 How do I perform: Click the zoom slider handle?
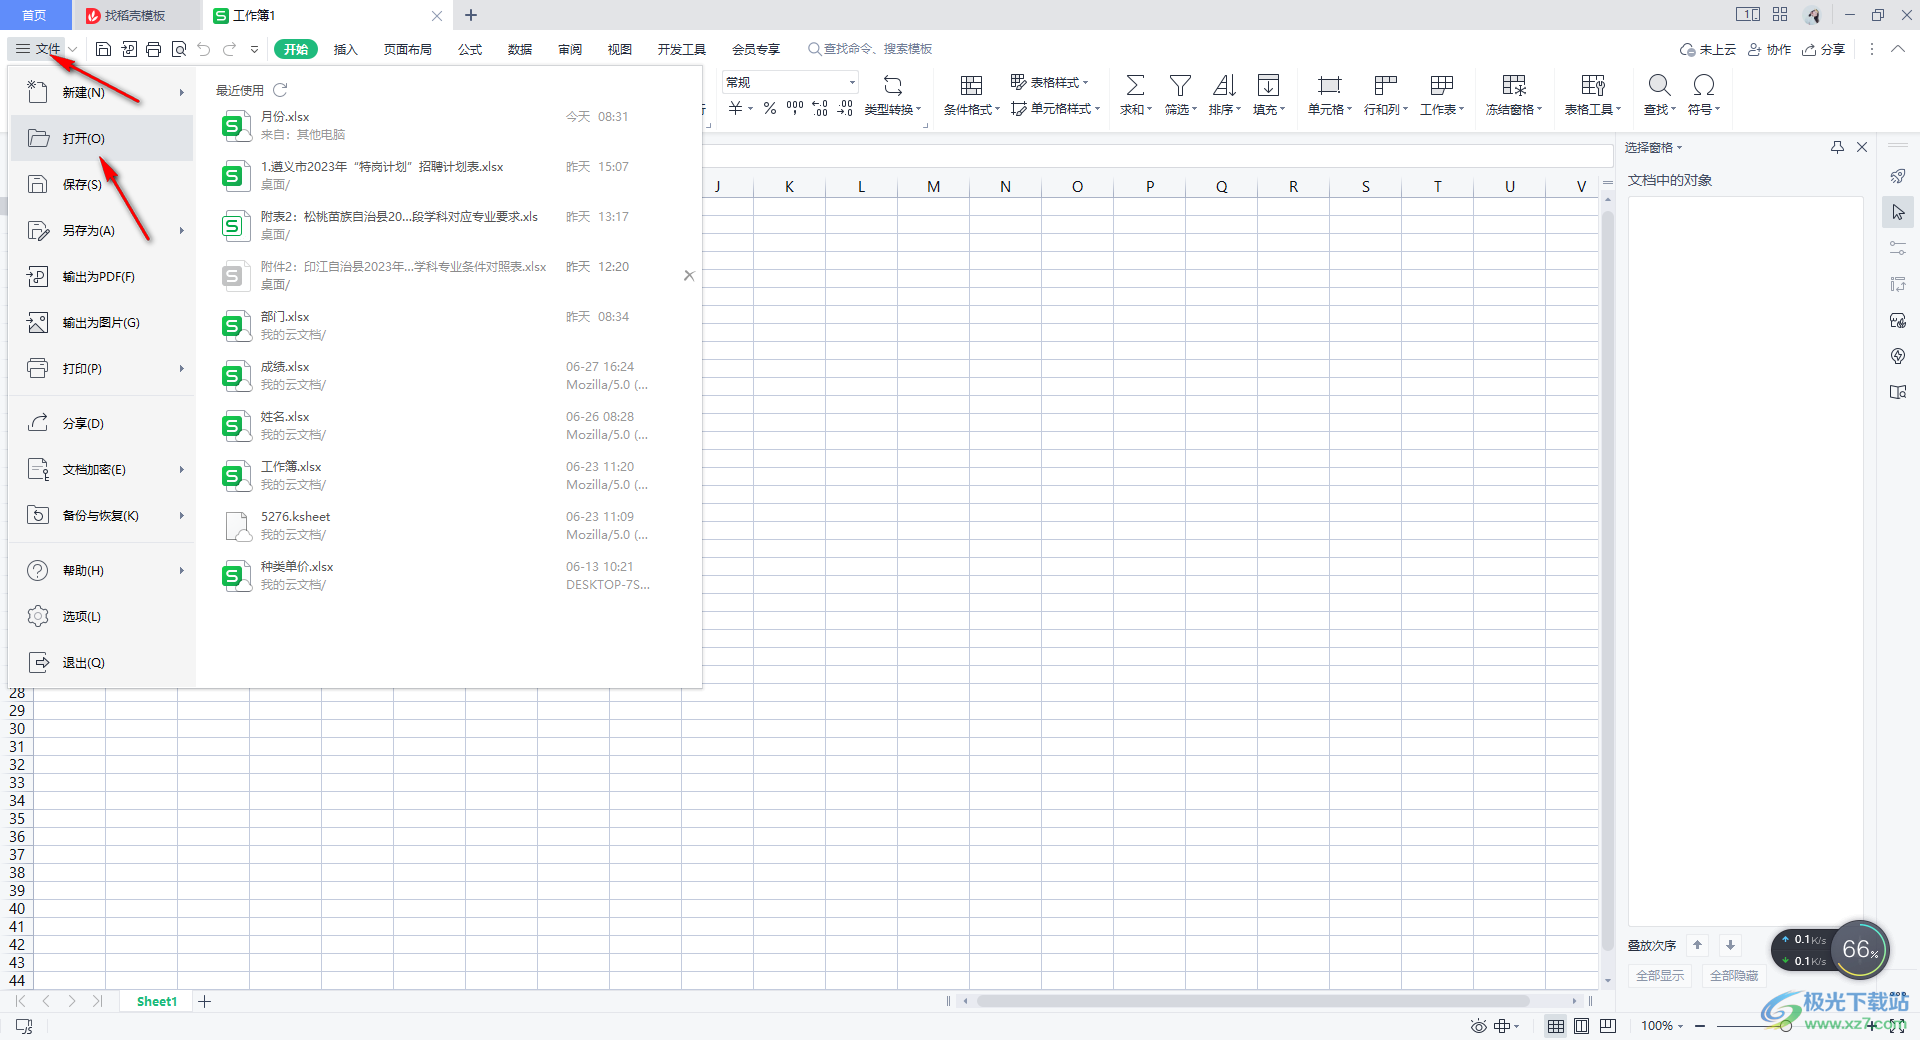click(1785, 1026)
